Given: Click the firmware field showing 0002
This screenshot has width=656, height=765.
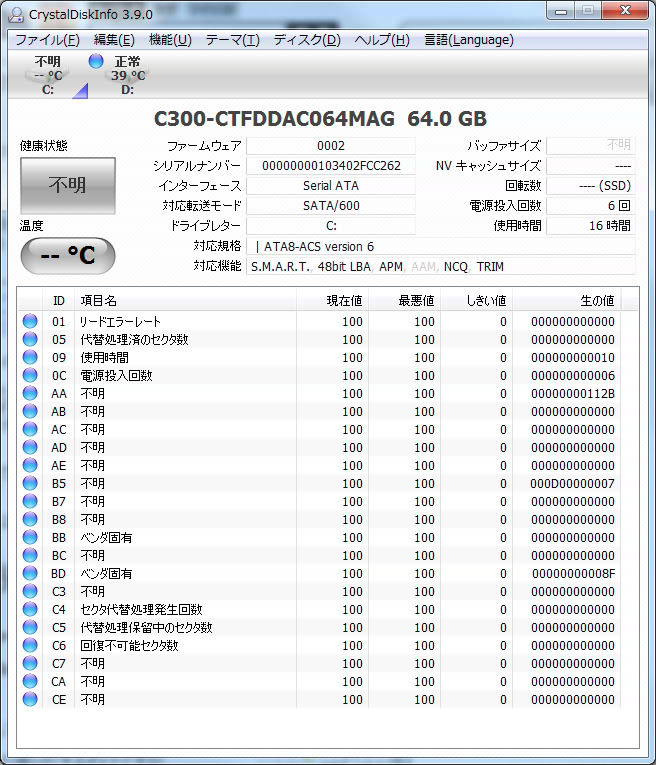Looking at the screenshot, I should pyautogui.click(x=331, y=146).
